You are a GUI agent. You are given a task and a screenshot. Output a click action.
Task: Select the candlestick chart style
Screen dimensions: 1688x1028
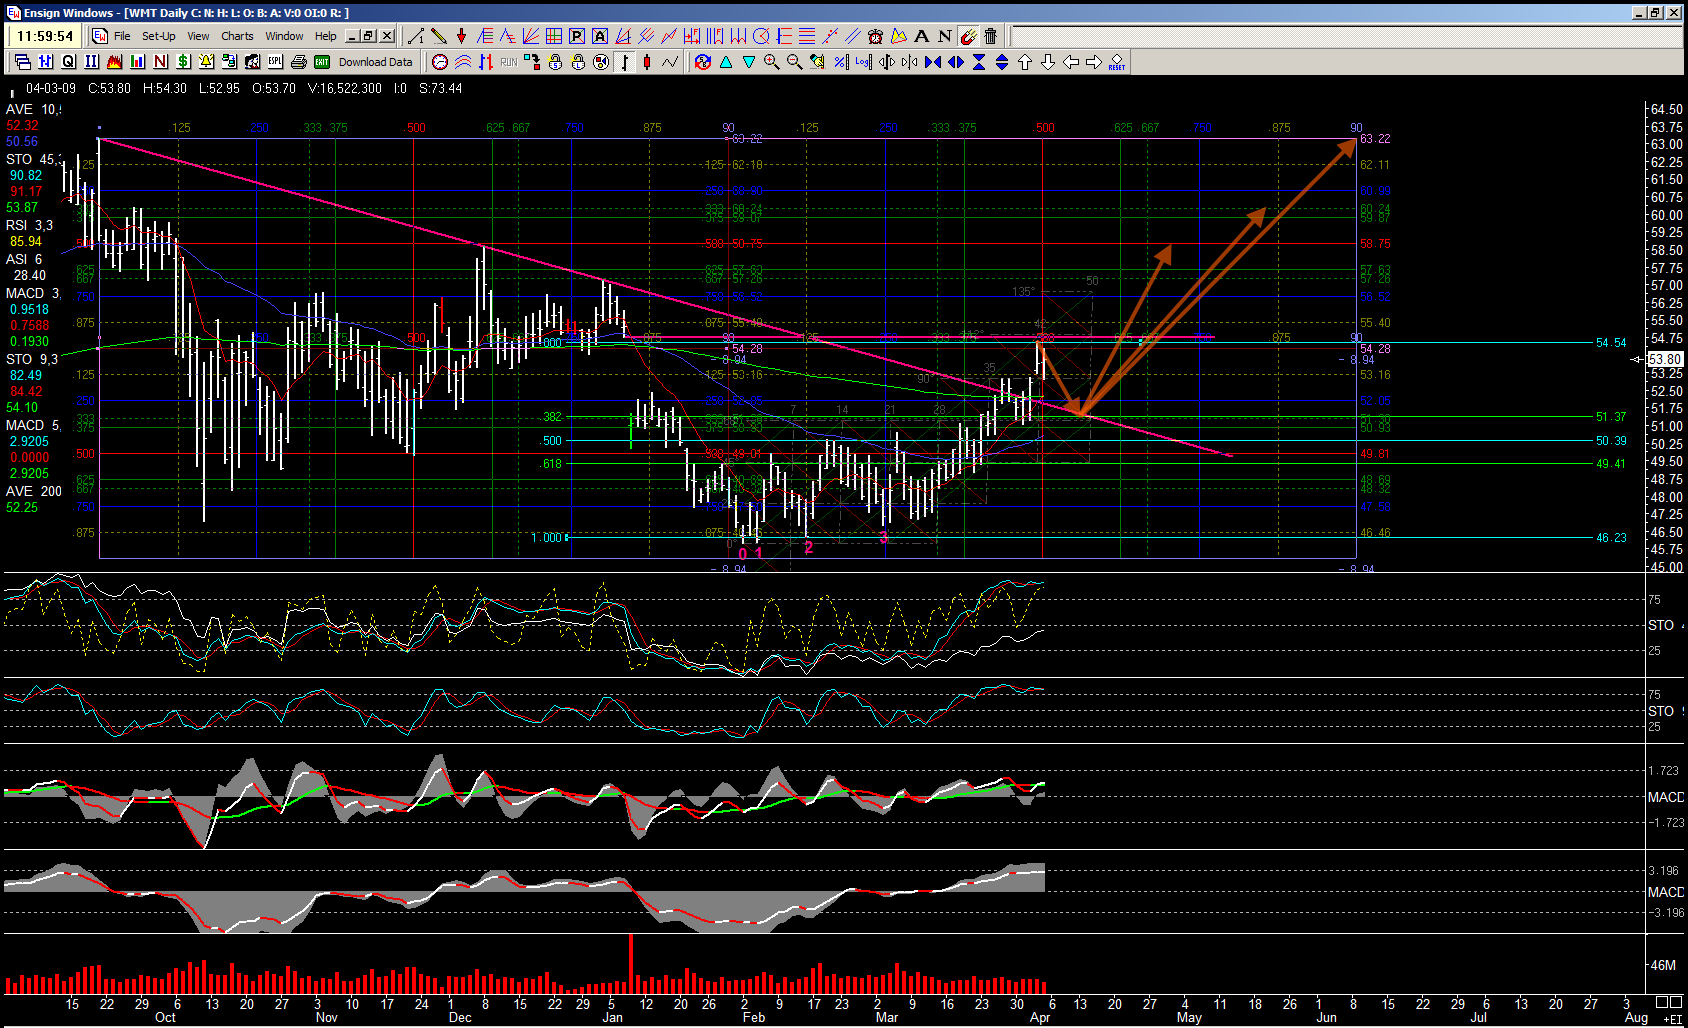tap(647, 62)
